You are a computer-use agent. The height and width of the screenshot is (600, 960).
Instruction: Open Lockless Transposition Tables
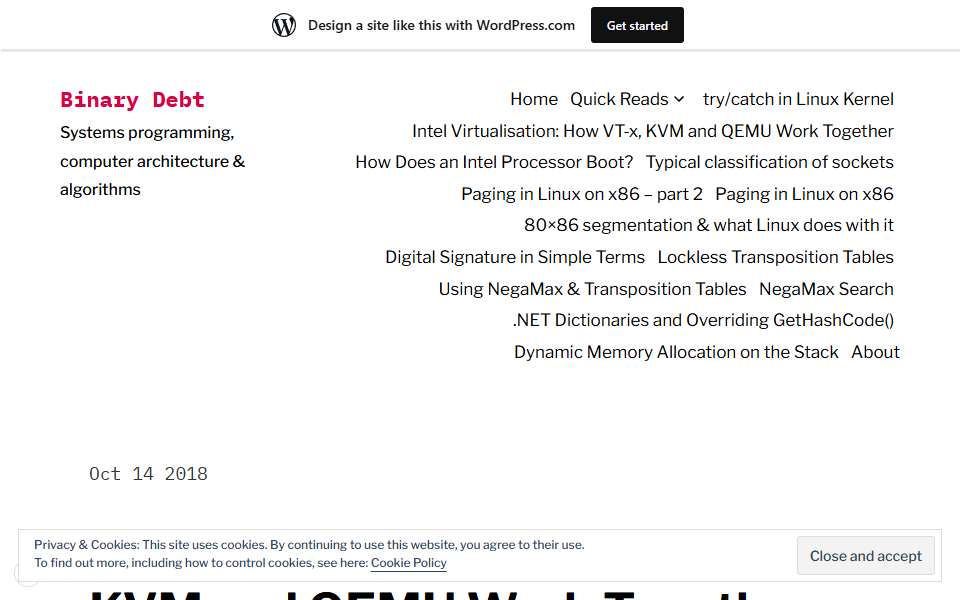(x=776, y=257)
